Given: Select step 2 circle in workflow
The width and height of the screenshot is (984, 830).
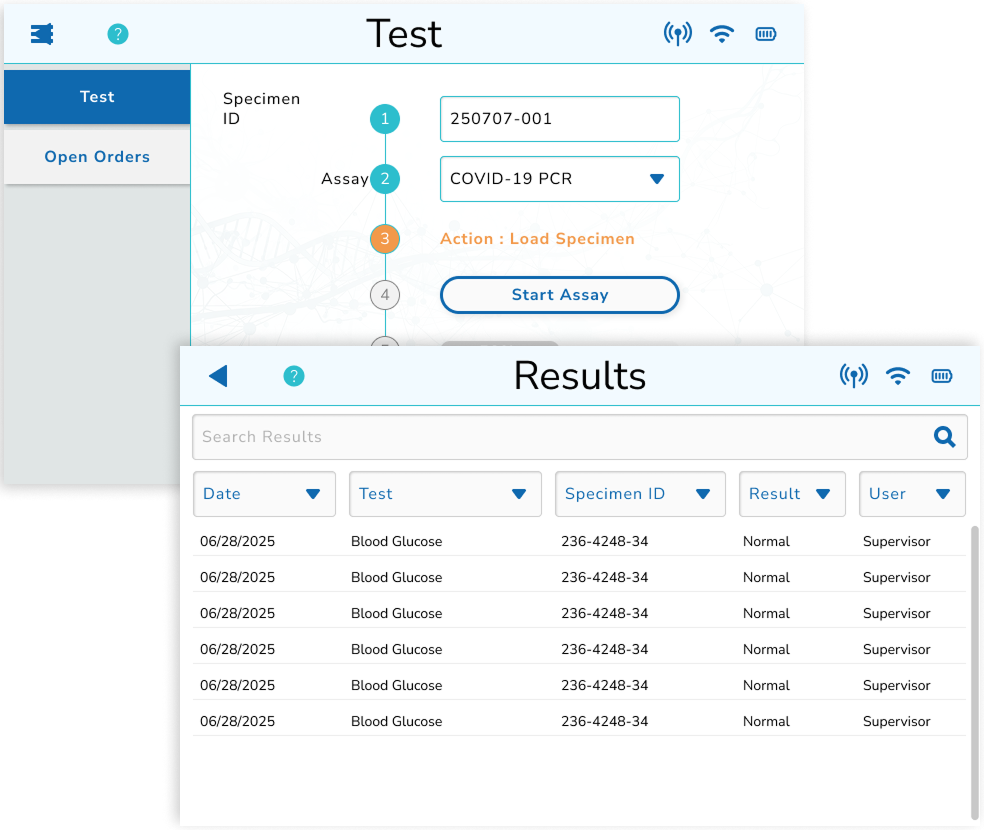Looking at the screenshot, I should point(385,179).
